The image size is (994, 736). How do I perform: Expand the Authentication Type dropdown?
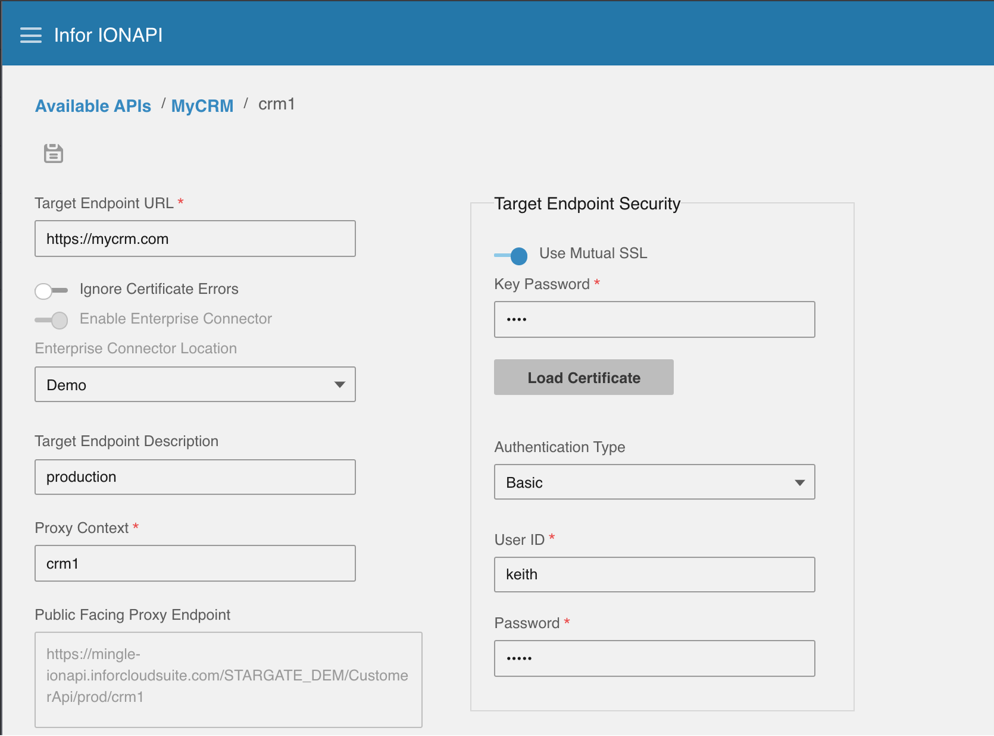[x=654, y=482]
